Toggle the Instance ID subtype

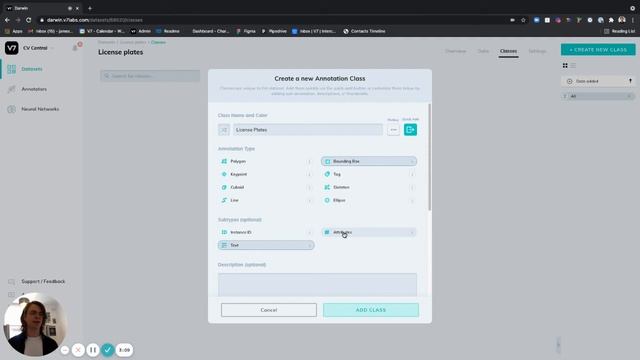(266, 232)
